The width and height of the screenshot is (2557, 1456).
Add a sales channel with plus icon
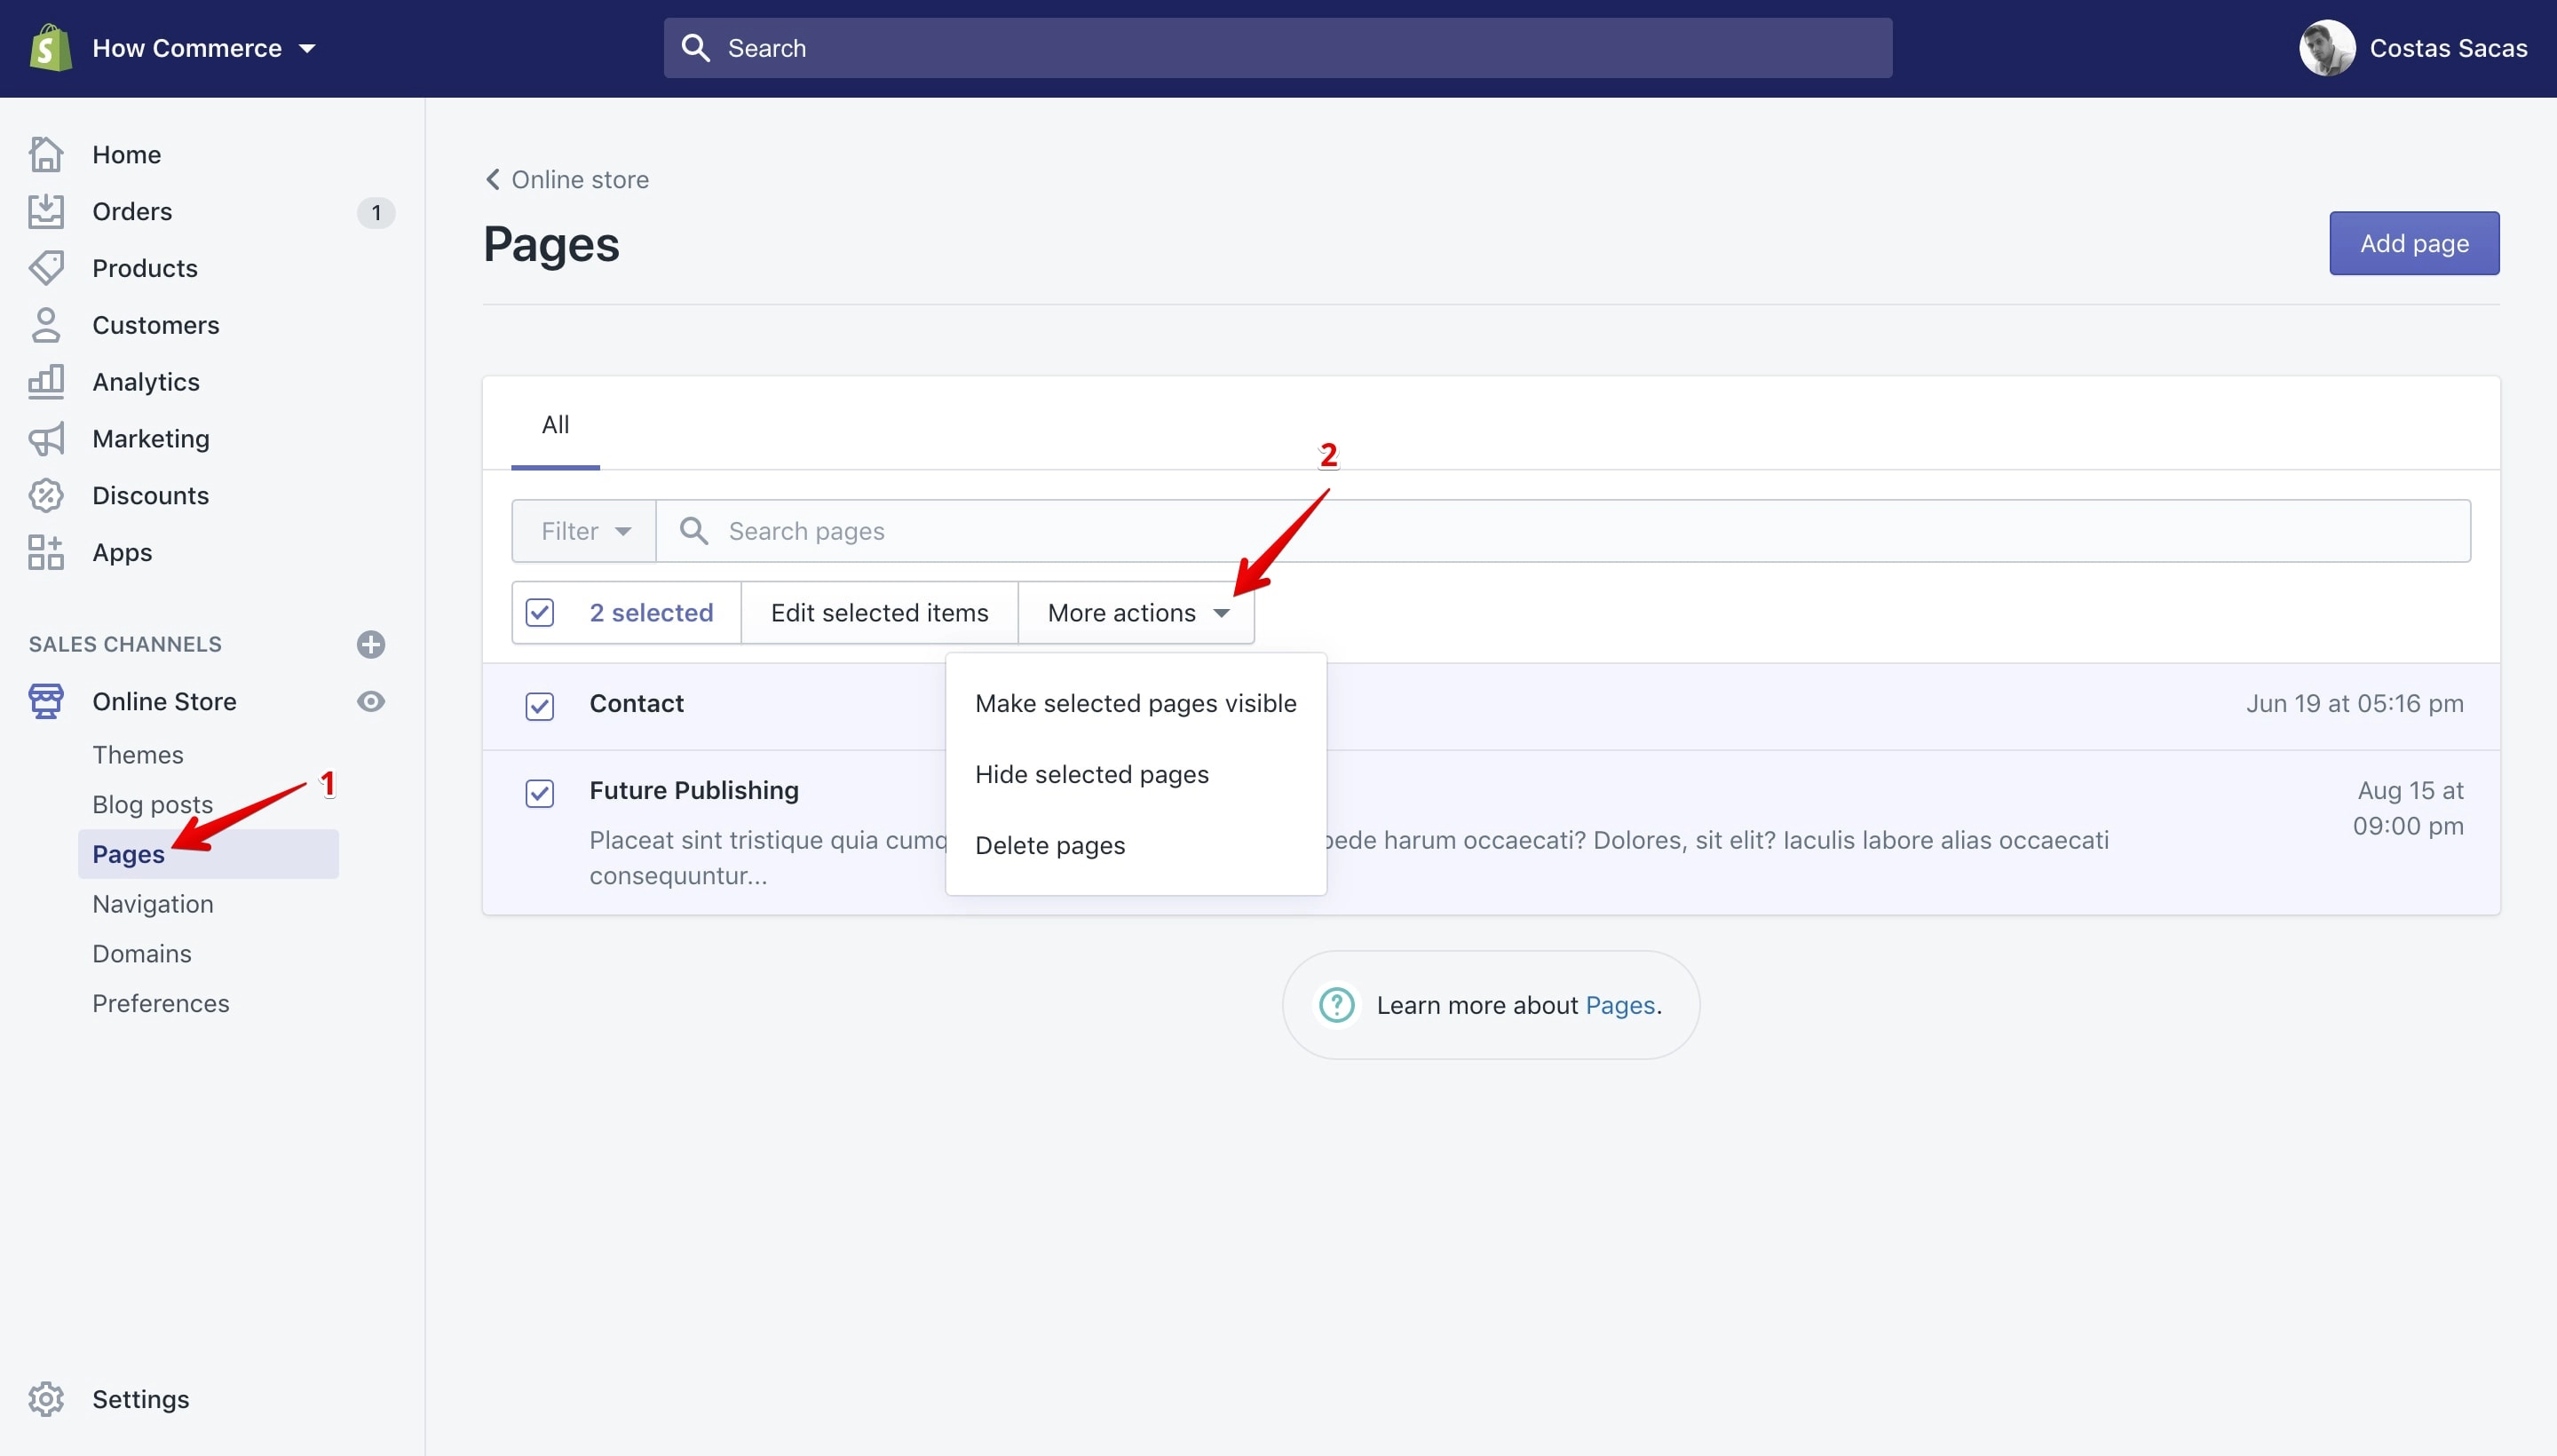(x=371, y=644)
